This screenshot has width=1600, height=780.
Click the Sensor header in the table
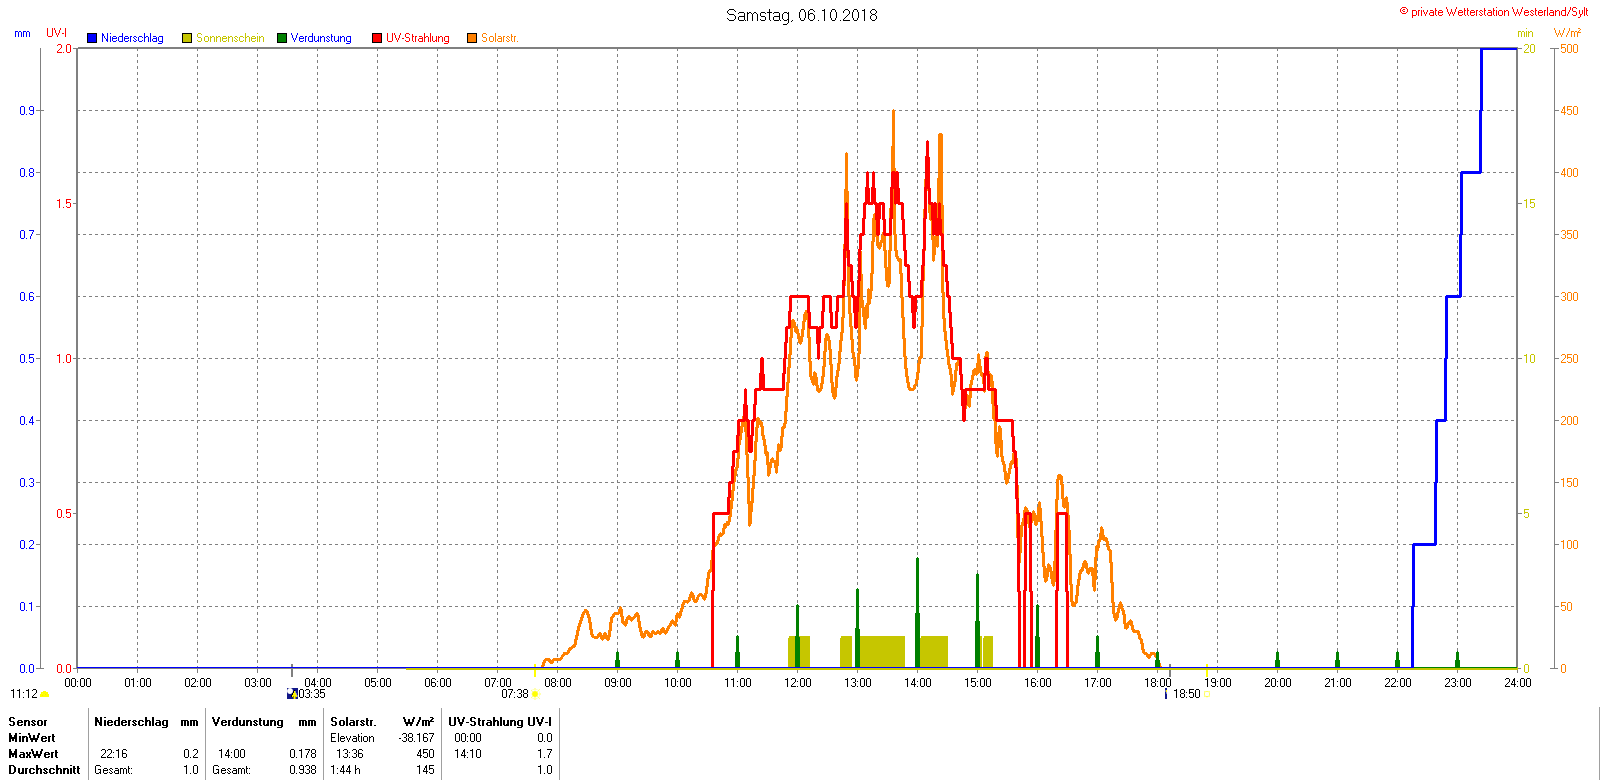pyautogui.click(x=28, y=722)
